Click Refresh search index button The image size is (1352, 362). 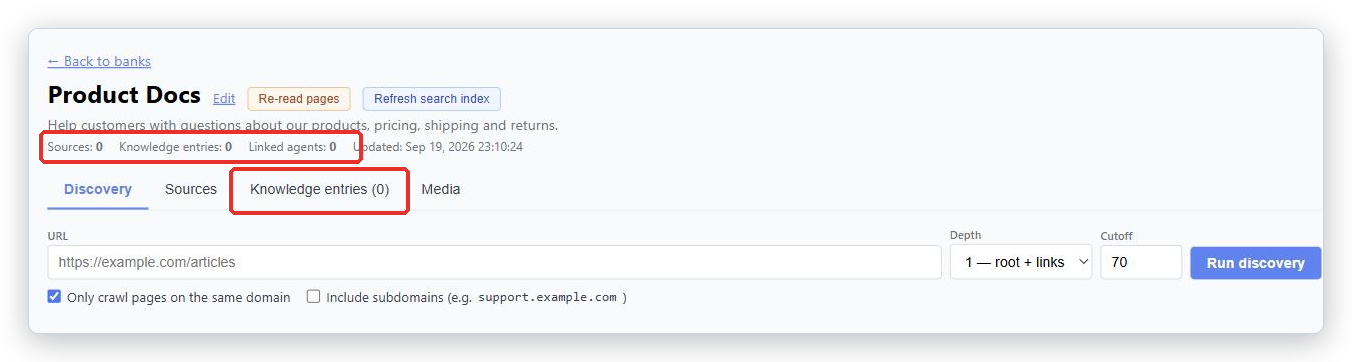tap(432, 99)
